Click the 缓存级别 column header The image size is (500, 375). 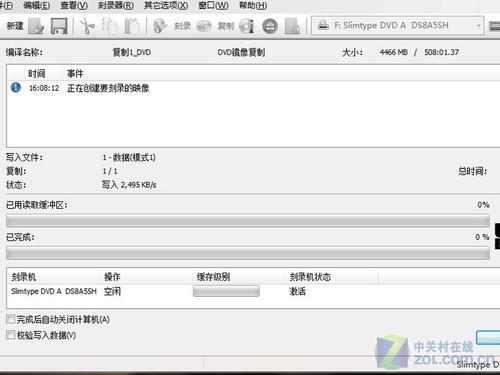point(213,277)
